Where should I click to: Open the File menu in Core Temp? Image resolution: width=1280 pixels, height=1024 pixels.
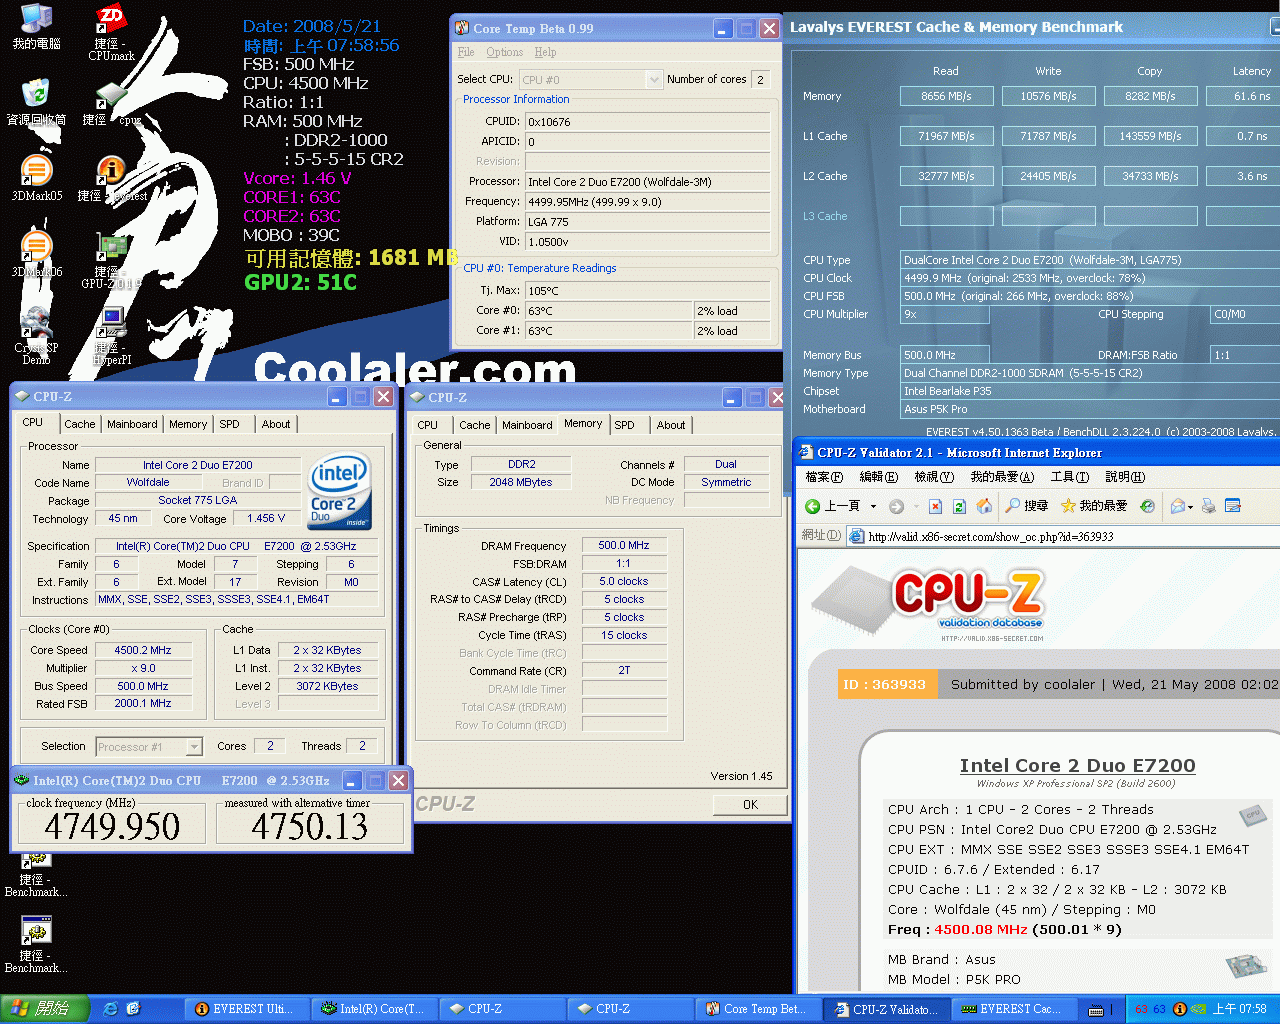point(466,52)
